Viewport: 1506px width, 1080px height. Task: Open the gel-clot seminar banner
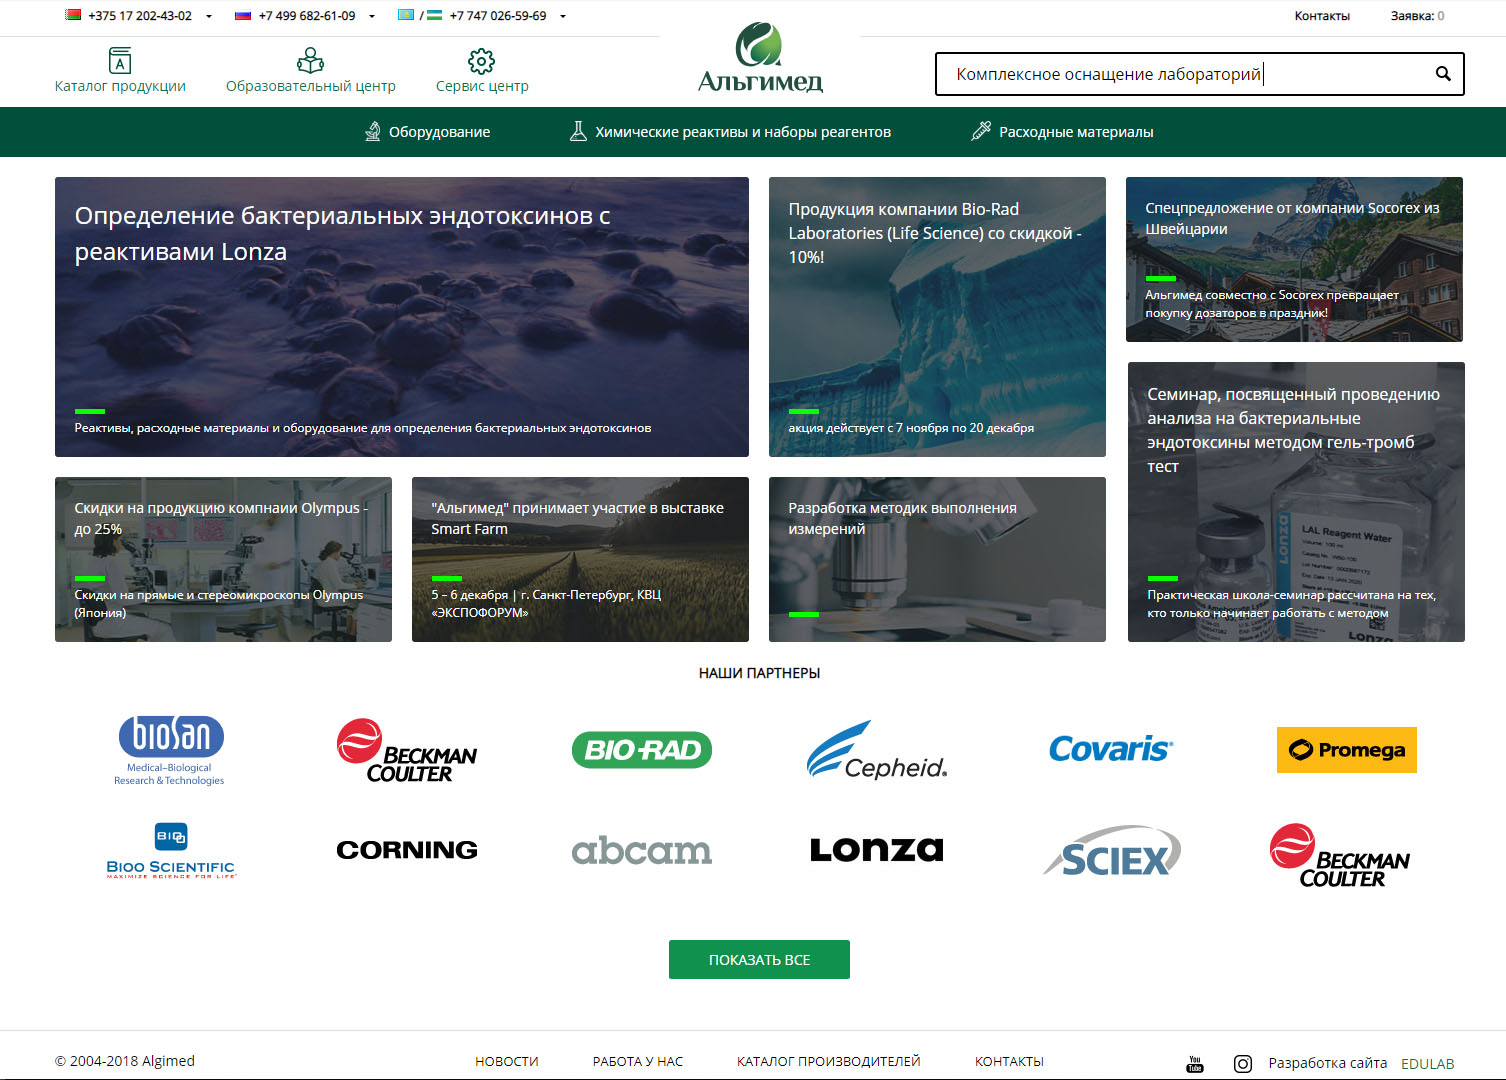[1296, 502]
